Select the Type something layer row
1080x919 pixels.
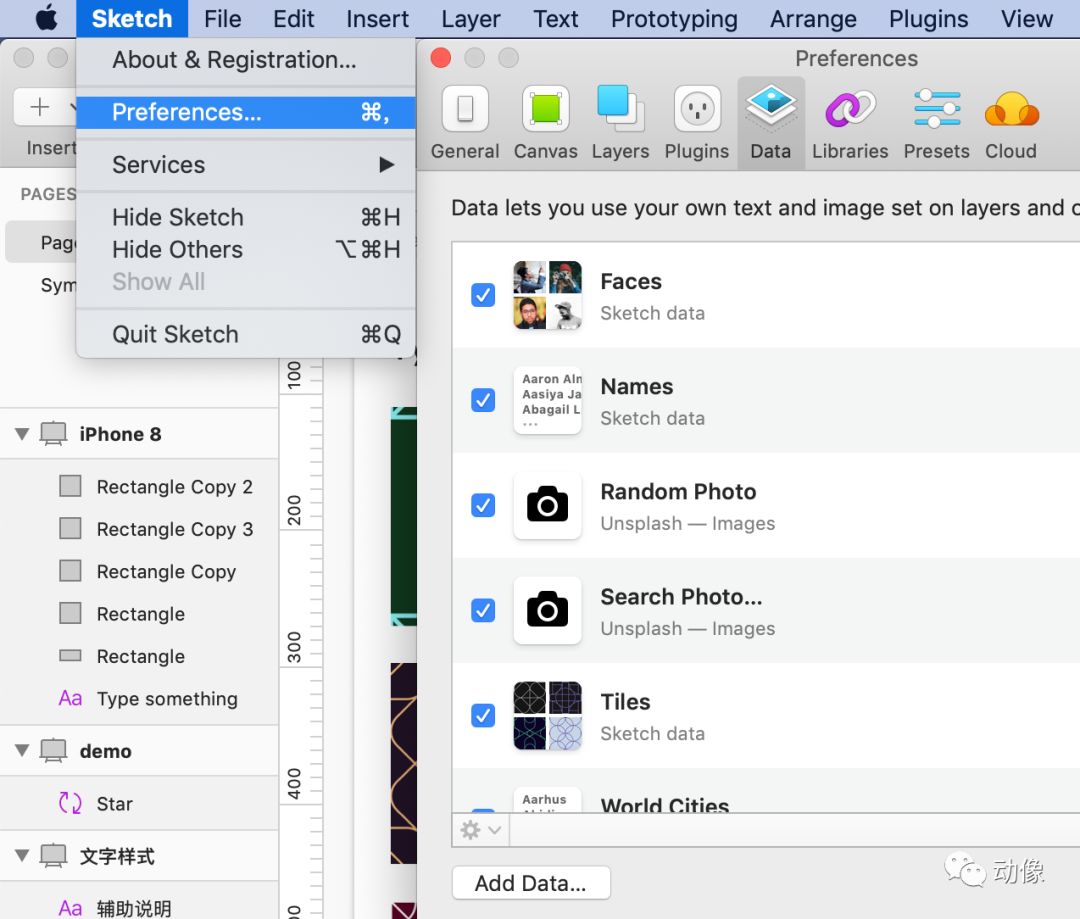tap(139, 699)
